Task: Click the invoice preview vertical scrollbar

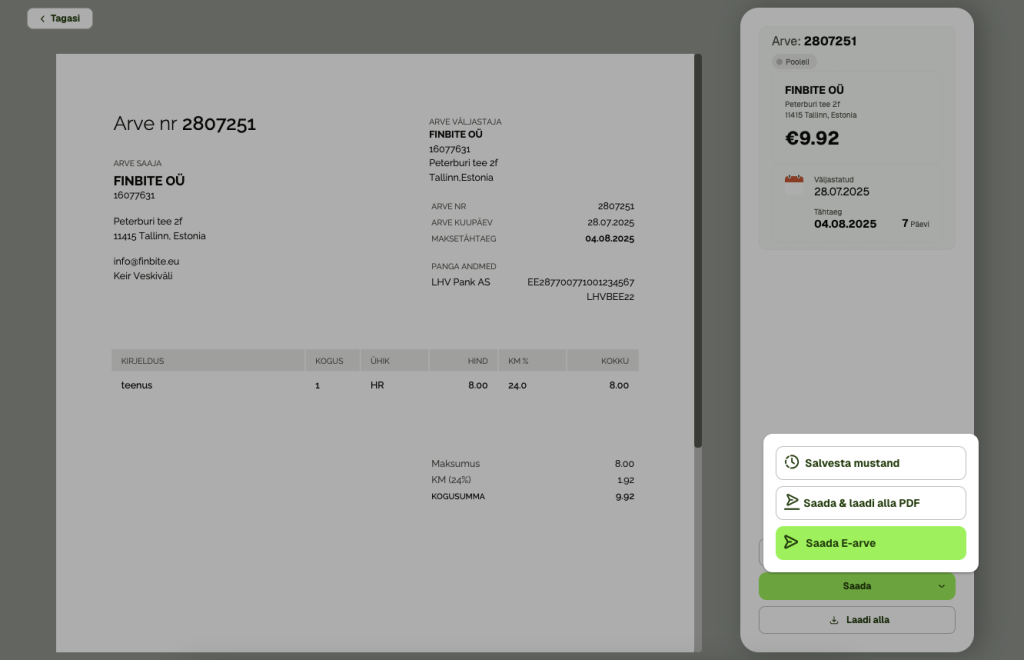Action: pyautogui.click(x=697, y=251)
